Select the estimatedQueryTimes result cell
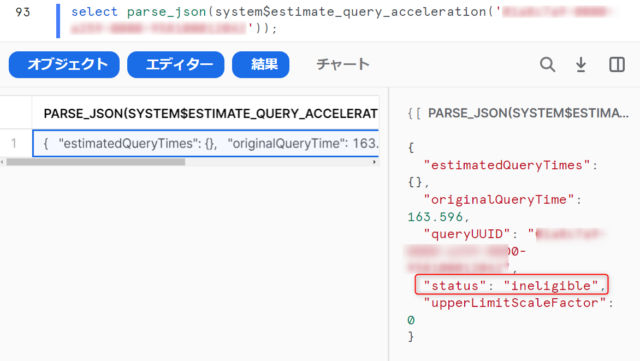Image resolution: width=640 pixels, height=361 pixels. click(x=206, y=143)
